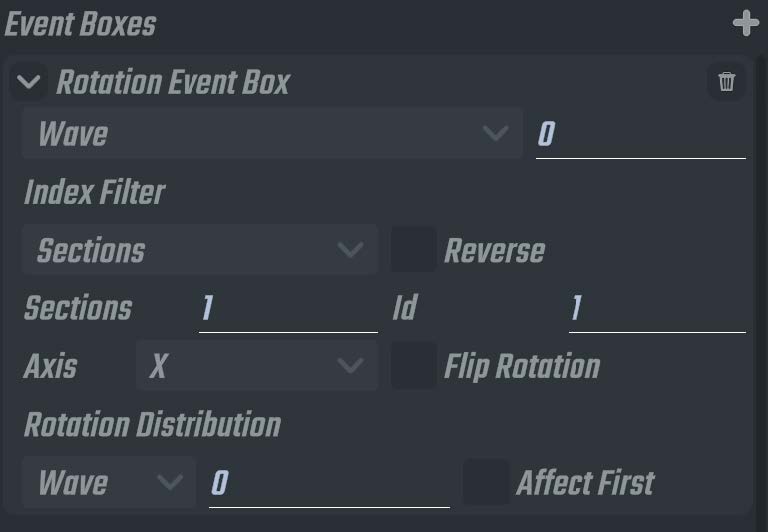Enable the Affect First checkbox
Image resolution: width=768 pixels, height=532 pixels.
(x=486, y=482)
